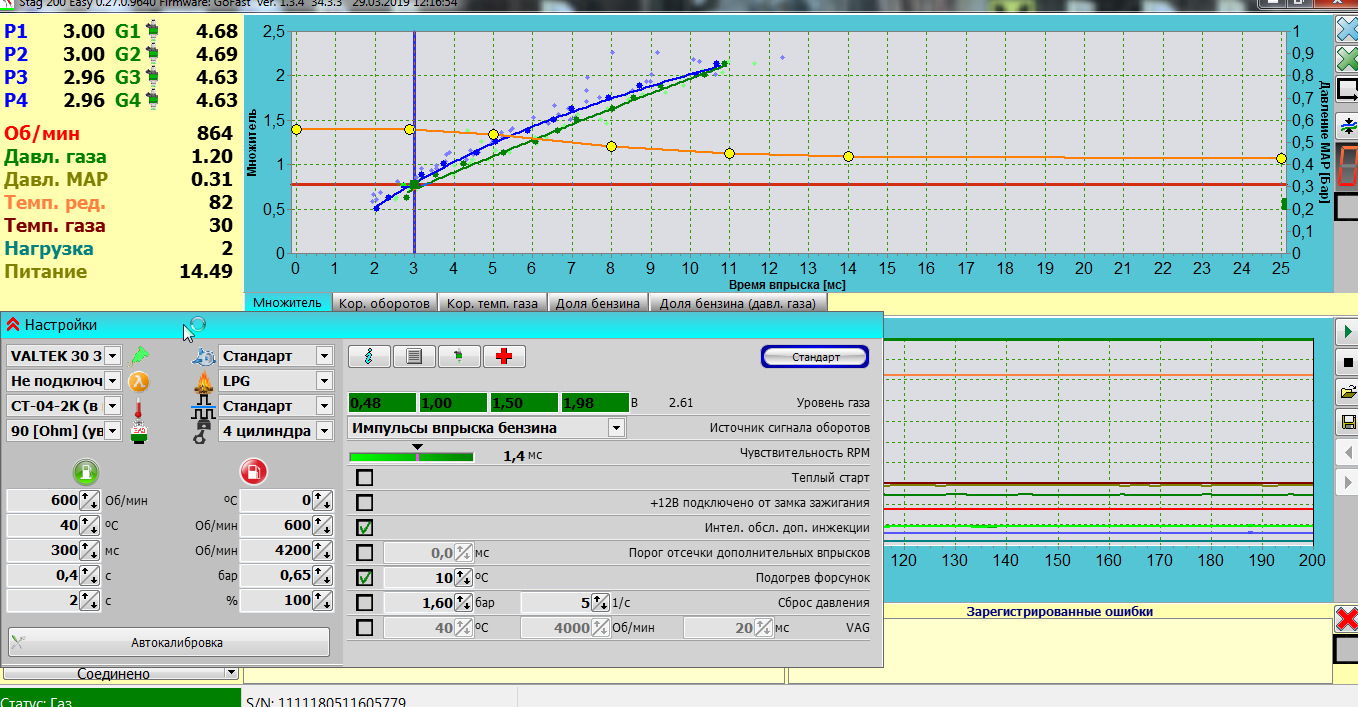Image resolution: width=1358 pixels, height=707 pixels.
Task: Open the Доля бензина (давл. газа) tab
Action: [x=737, y=303]
